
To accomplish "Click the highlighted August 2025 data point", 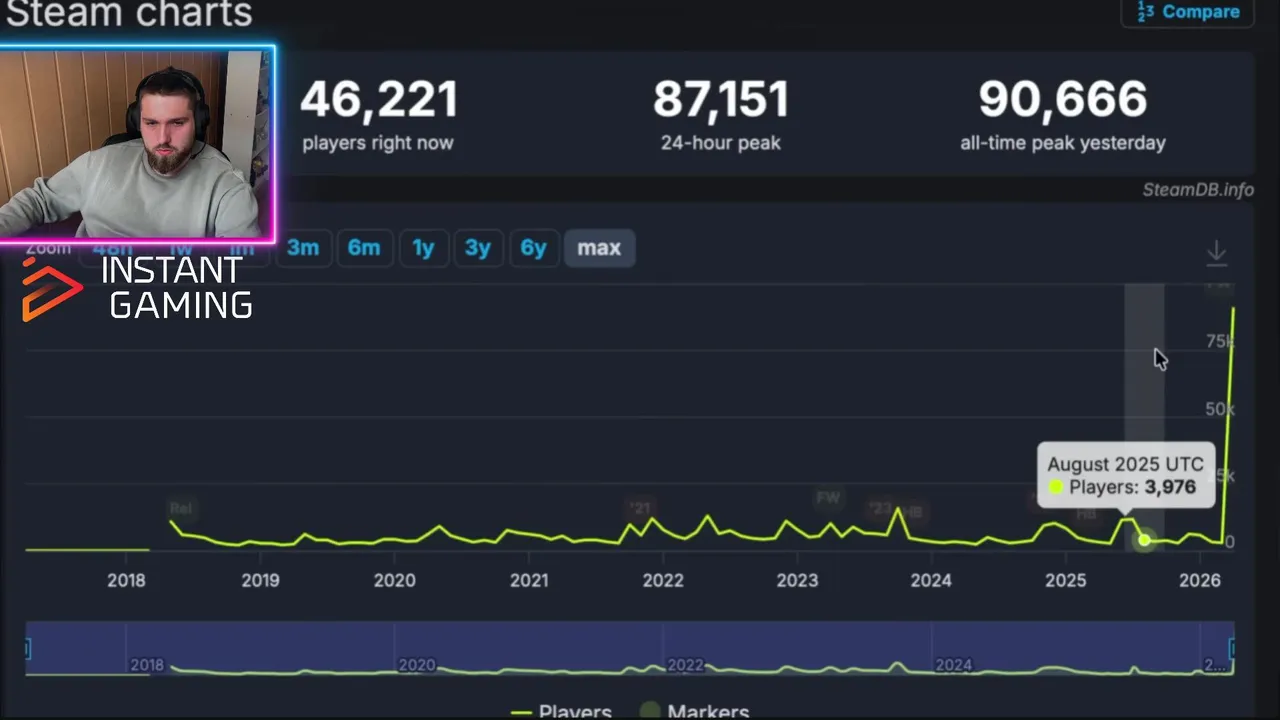I will coord(1144,540).
